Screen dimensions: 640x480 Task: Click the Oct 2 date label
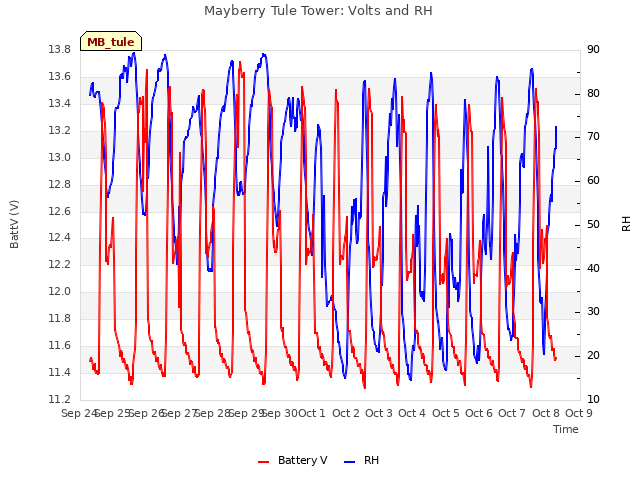346,413
